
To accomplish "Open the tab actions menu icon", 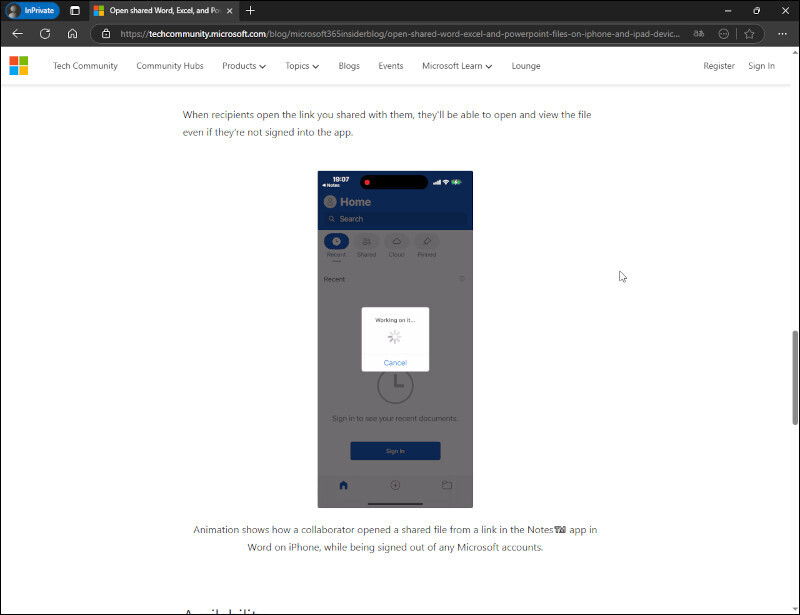I will 75,10.
